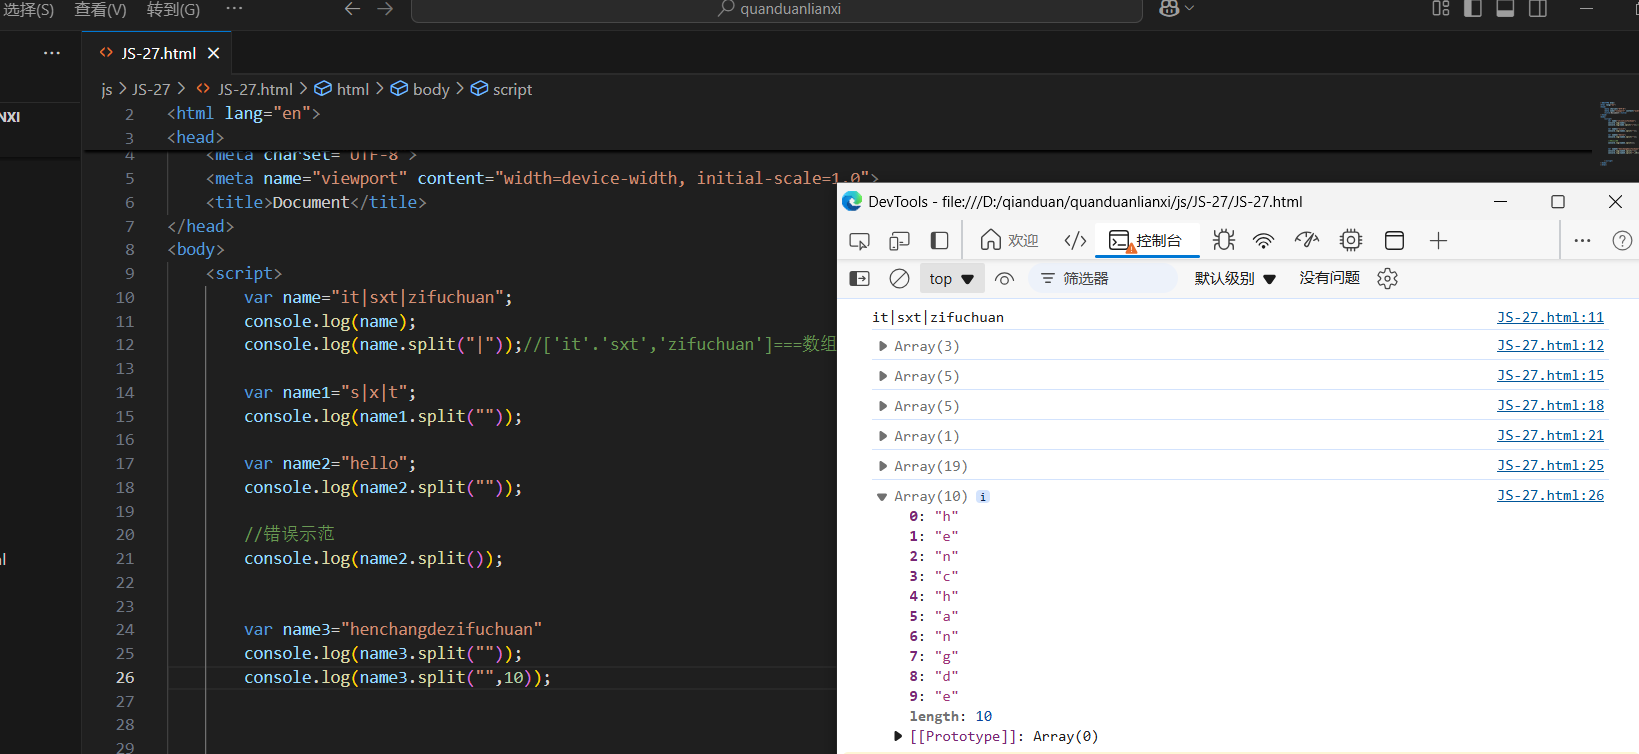The image size is (1639, 754).
Task: Maximize the DevTools window
Action: [1557, 201]
